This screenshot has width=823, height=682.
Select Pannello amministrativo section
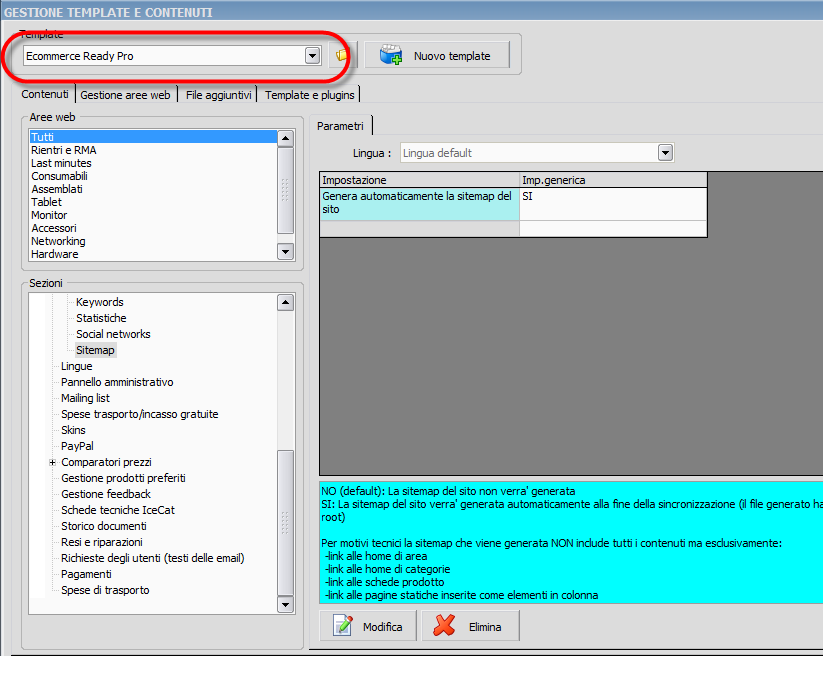point(117,382)
